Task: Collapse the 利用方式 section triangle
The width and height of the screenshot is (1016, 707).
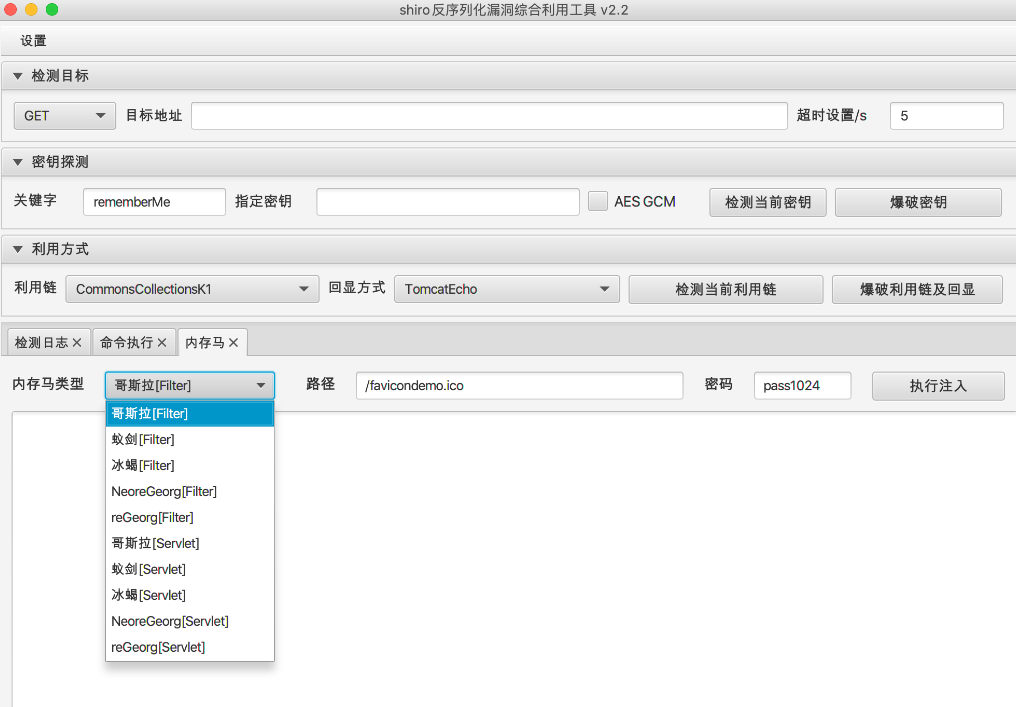Action: click(x=17, y=249)
